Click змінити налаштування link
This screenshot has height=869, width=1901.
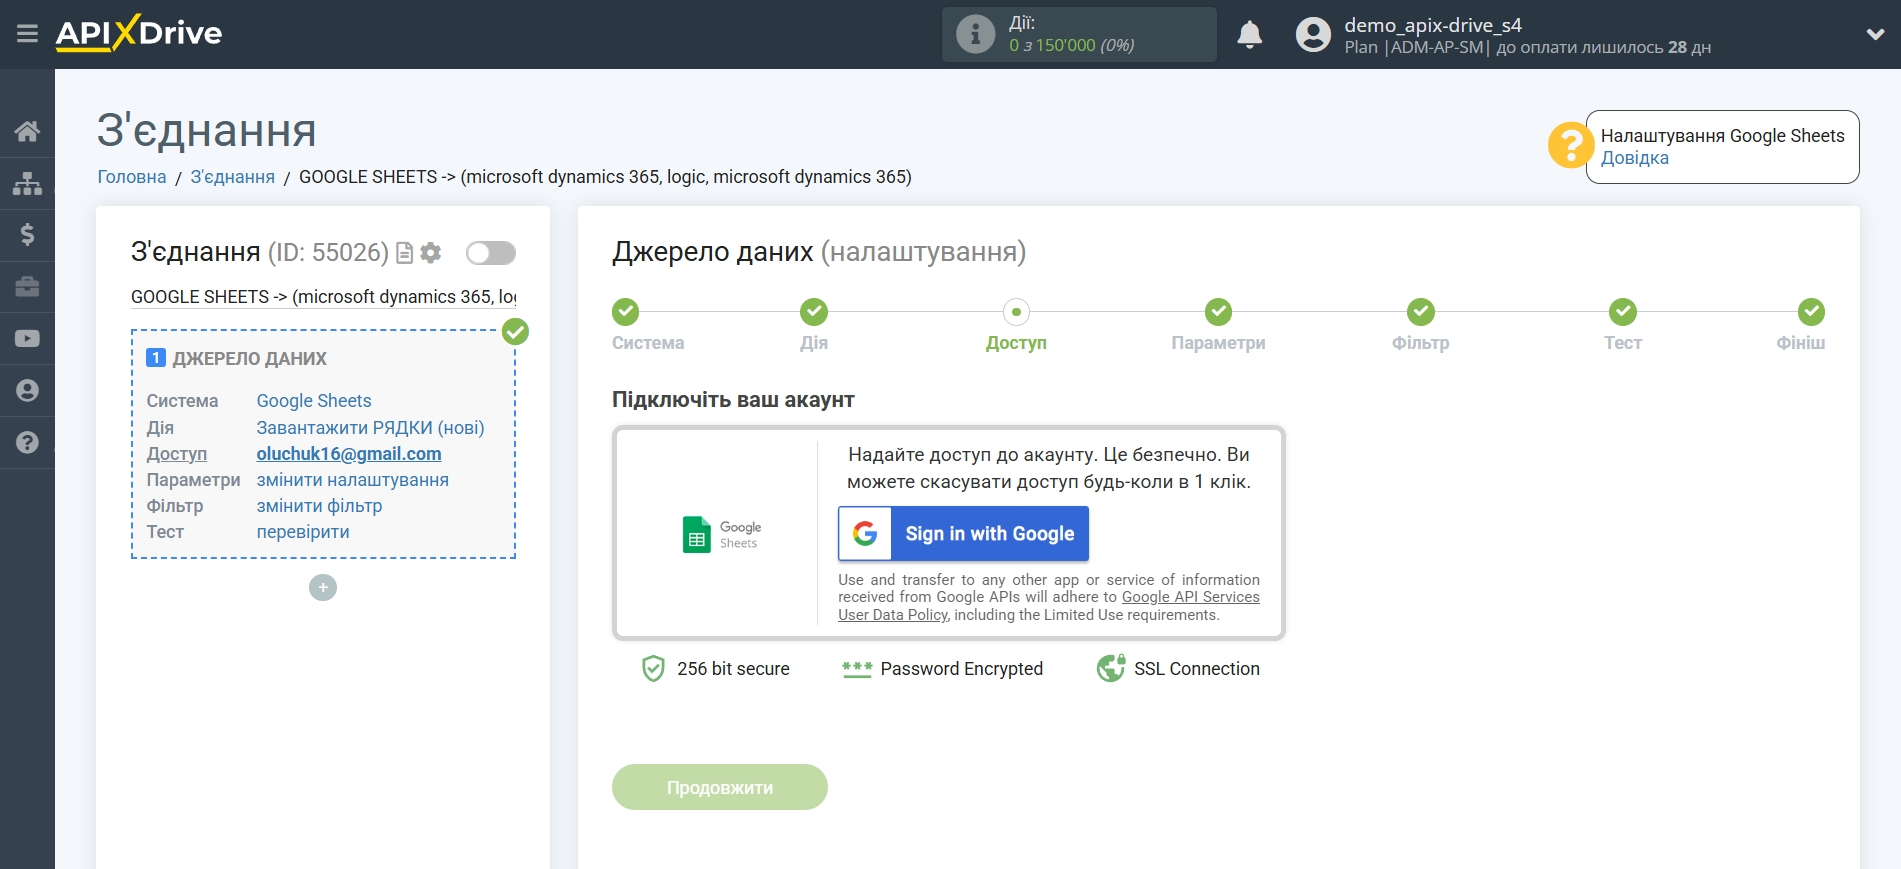click(352, 480)
